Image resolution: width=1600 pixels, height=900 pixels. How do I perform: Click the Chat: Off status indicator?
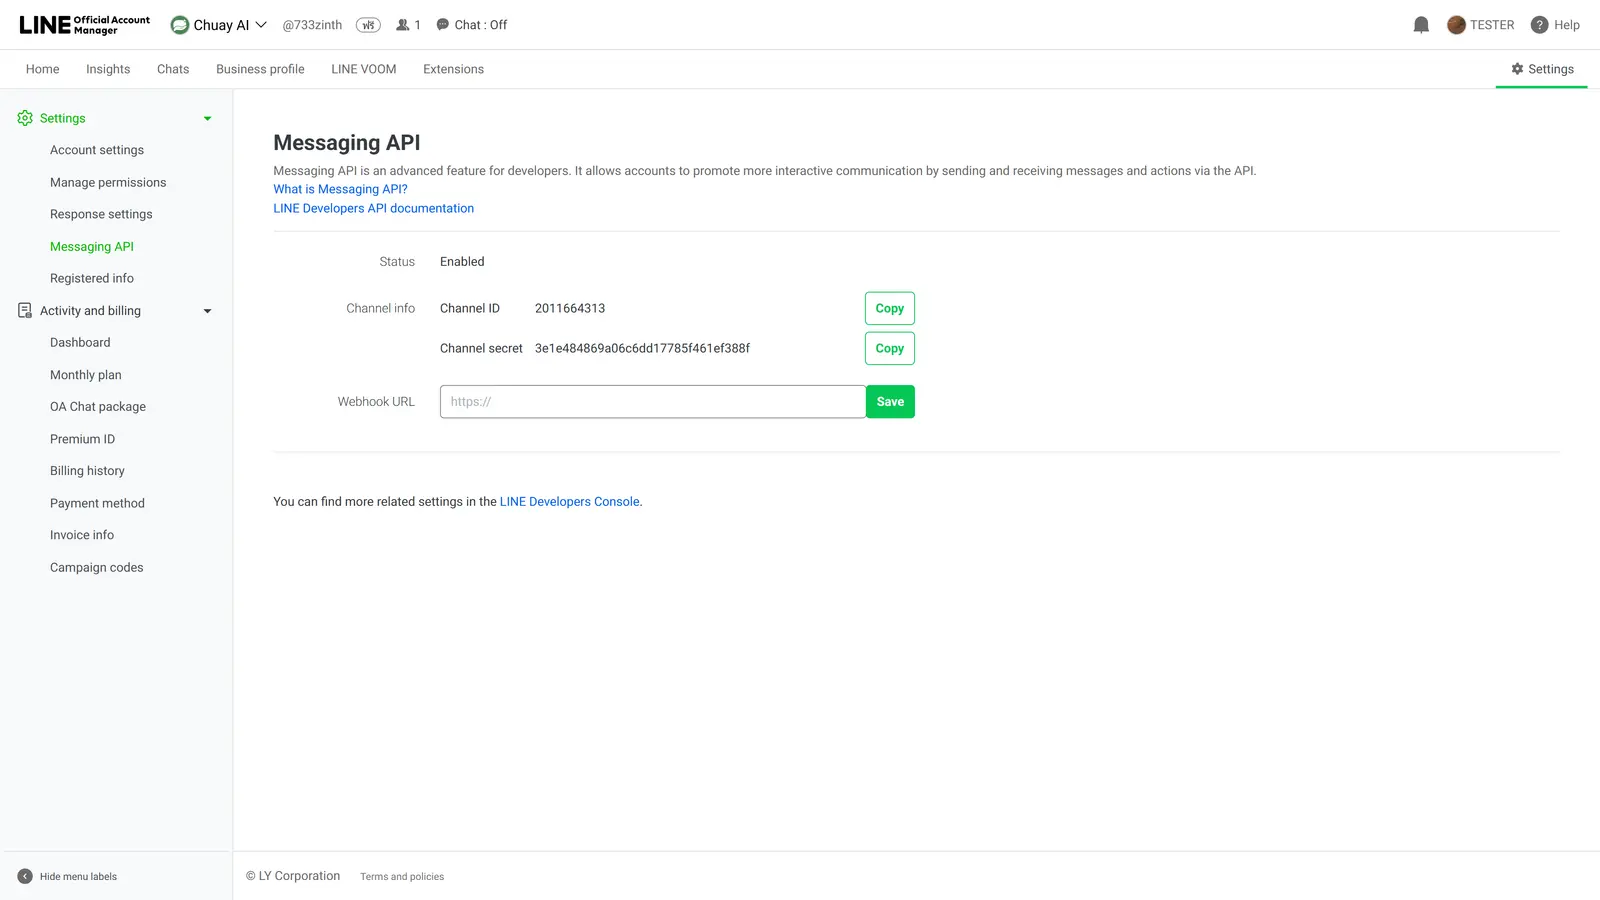472,25
